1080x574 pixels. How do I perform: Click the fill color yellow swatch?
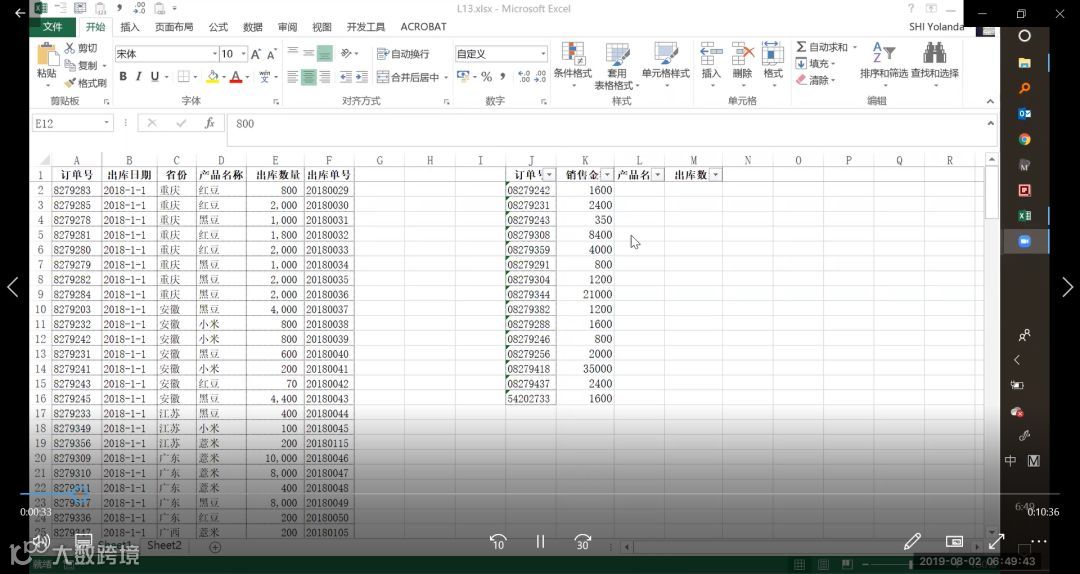point(212,76)
